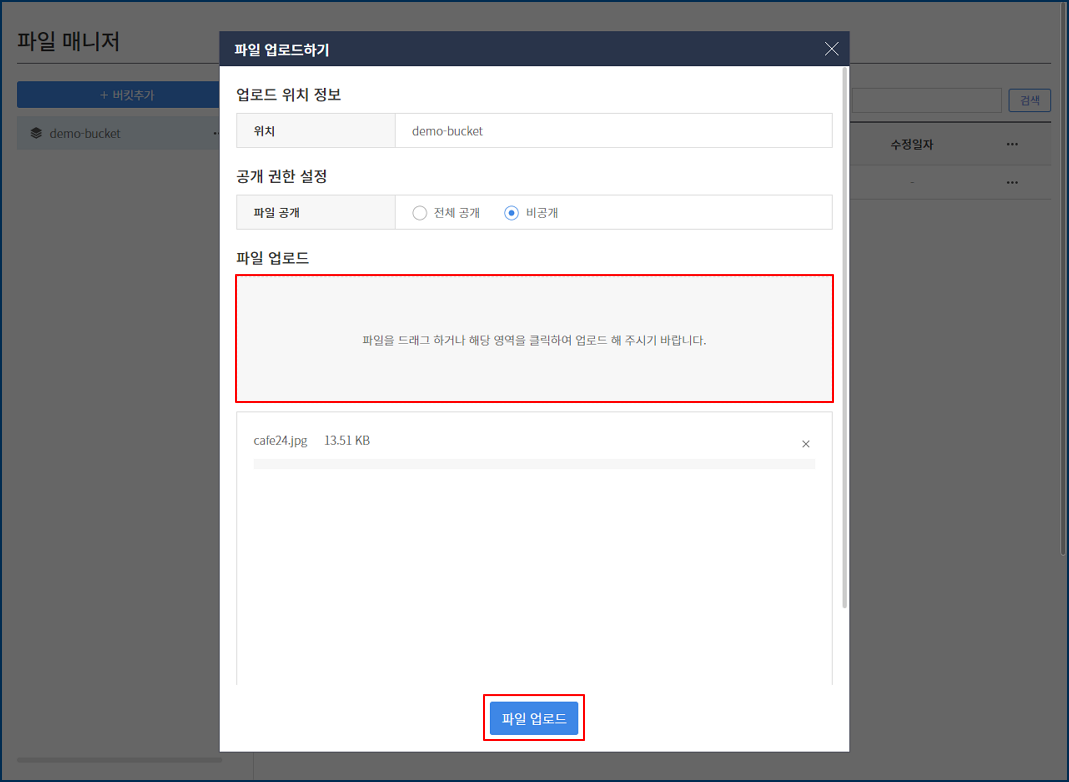Click the + 버킷추가 button
The width and height of the screenshot is (1069, 782).
[x=118, y=95]
